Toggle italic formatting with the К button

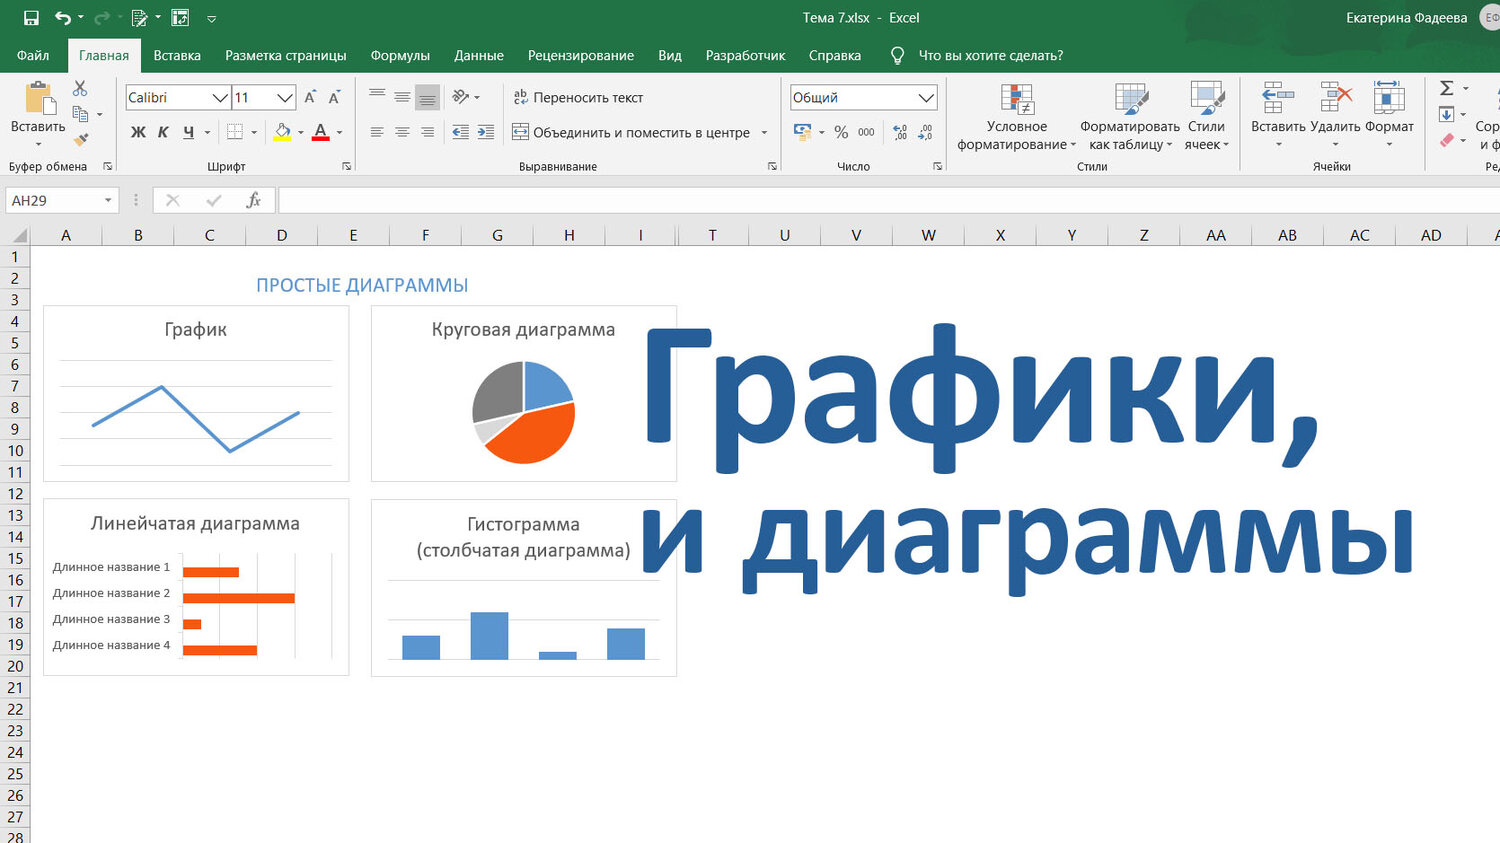click(x=163, y=131)
